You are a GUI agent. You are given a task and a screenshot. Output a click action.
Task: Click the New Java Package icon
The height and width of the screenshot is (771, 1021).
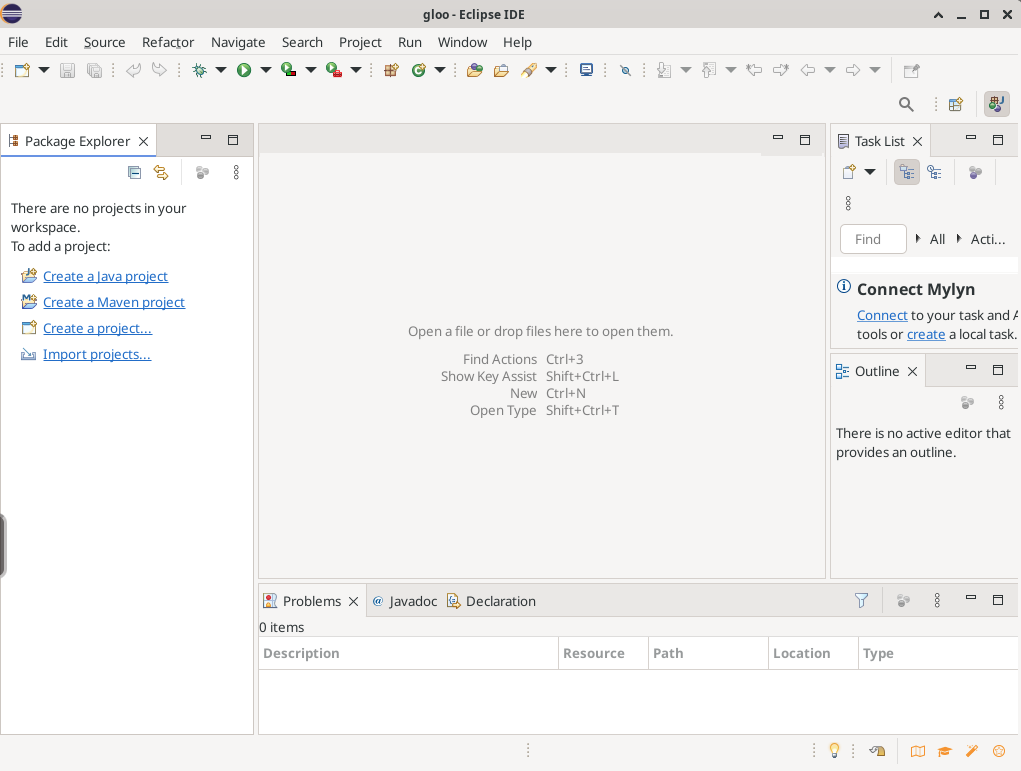point(391,70)
